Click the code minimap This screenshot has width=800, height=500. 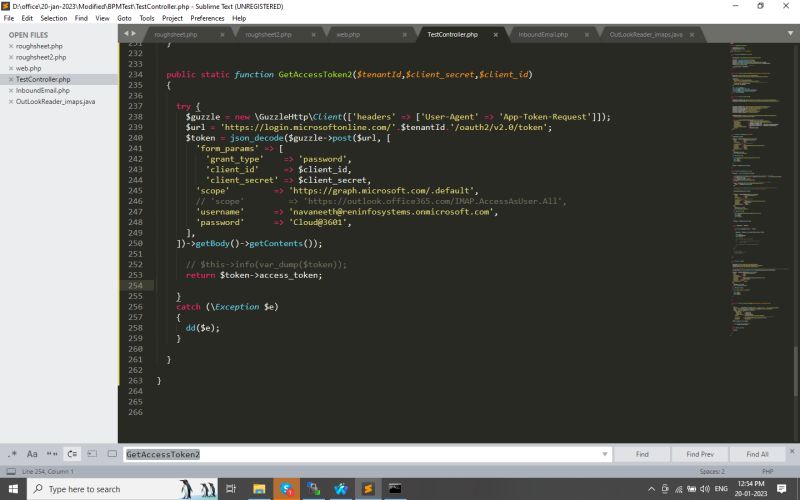pyautogui.click(x=758, y=189)
